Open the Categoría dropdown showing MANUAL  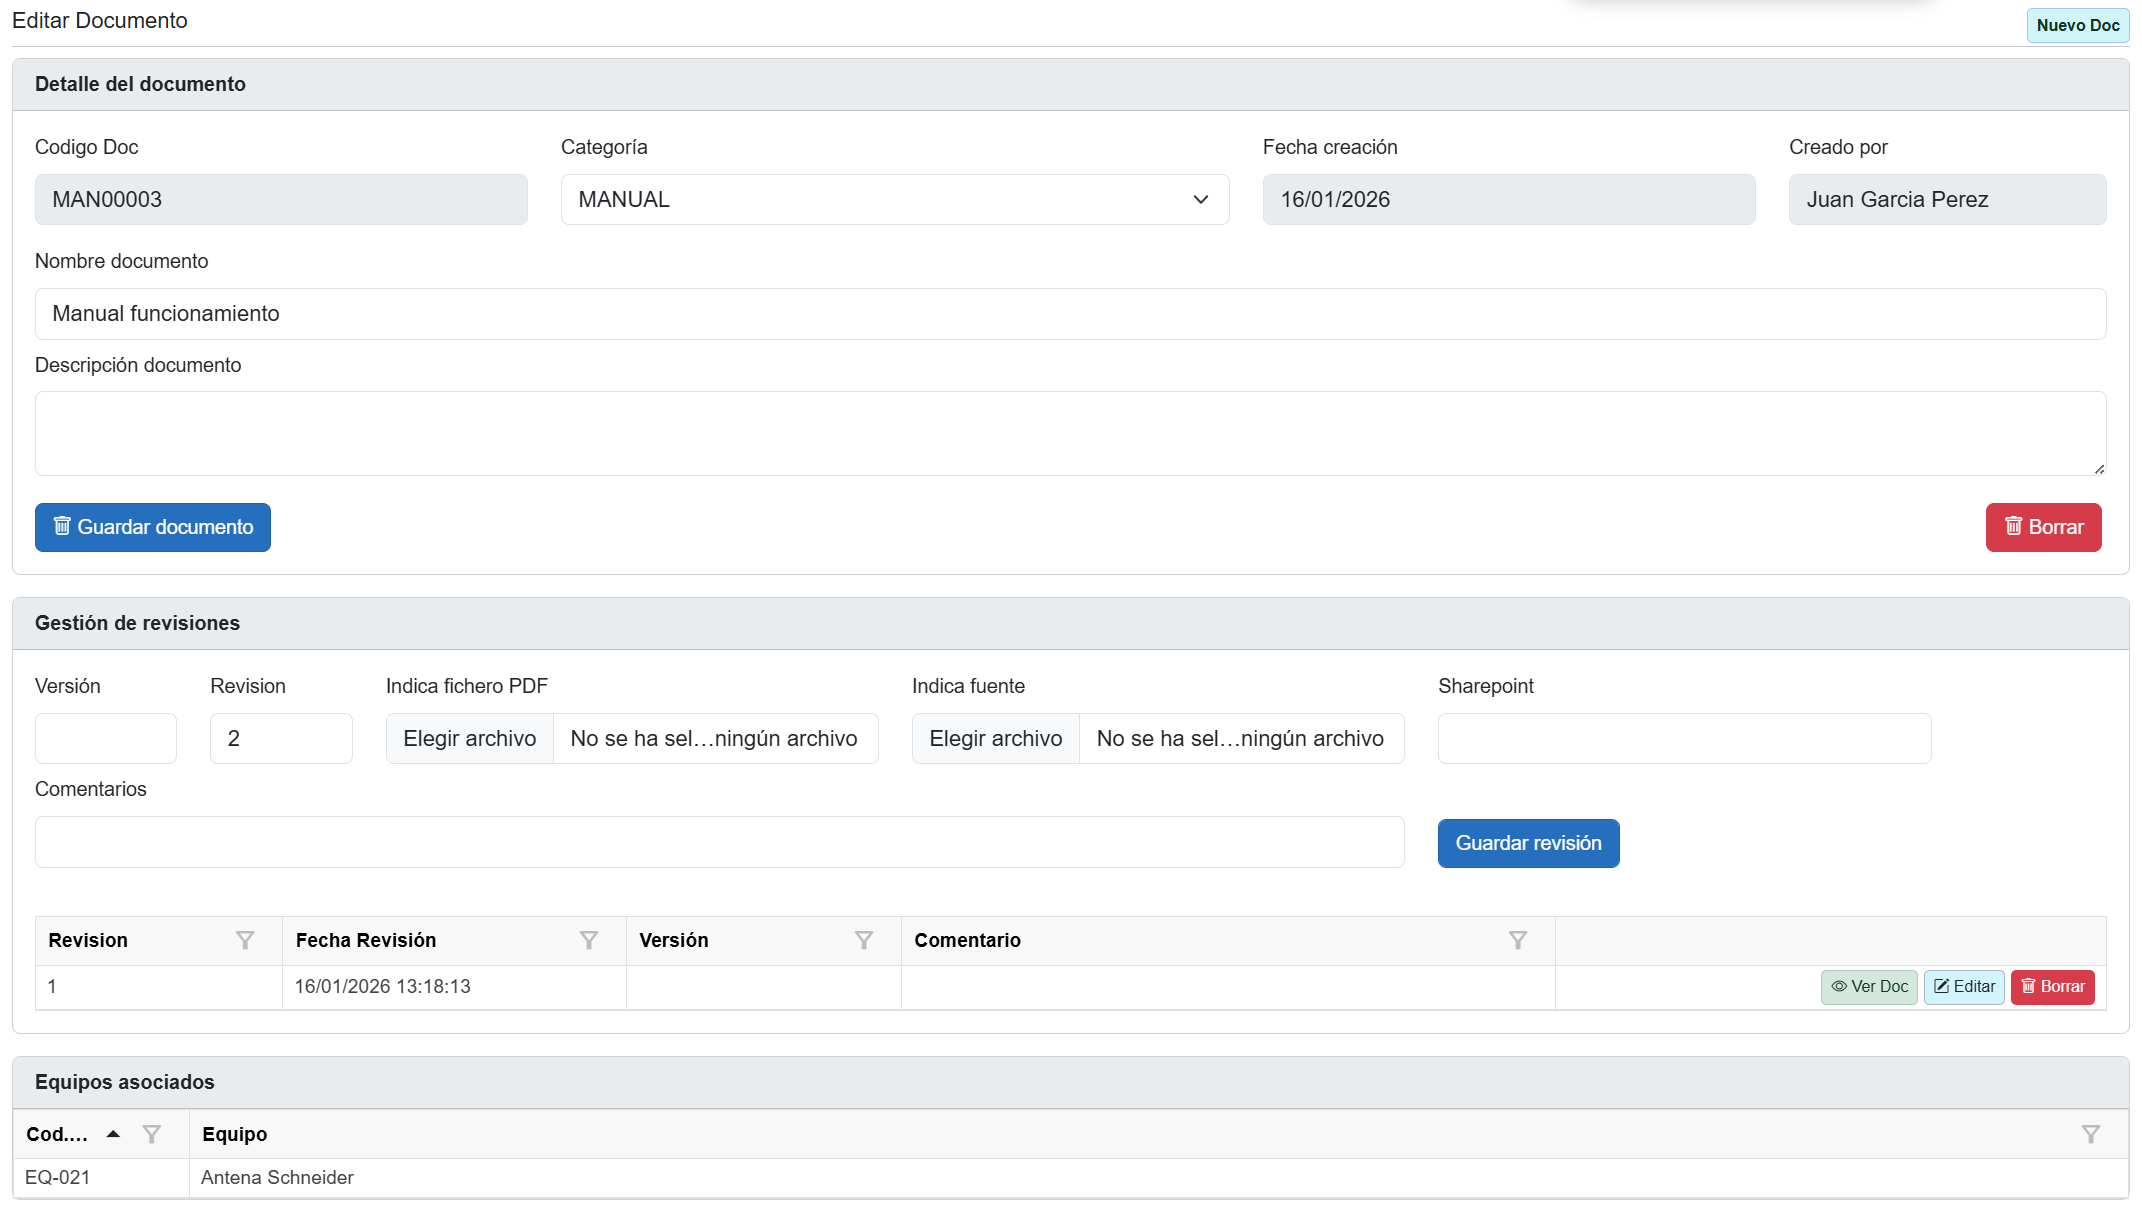tap(894, 200)
